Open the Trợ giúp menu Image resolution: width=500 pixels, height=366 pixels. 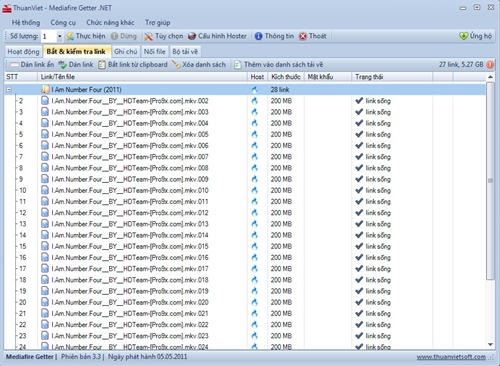click(x=157, y=22)
